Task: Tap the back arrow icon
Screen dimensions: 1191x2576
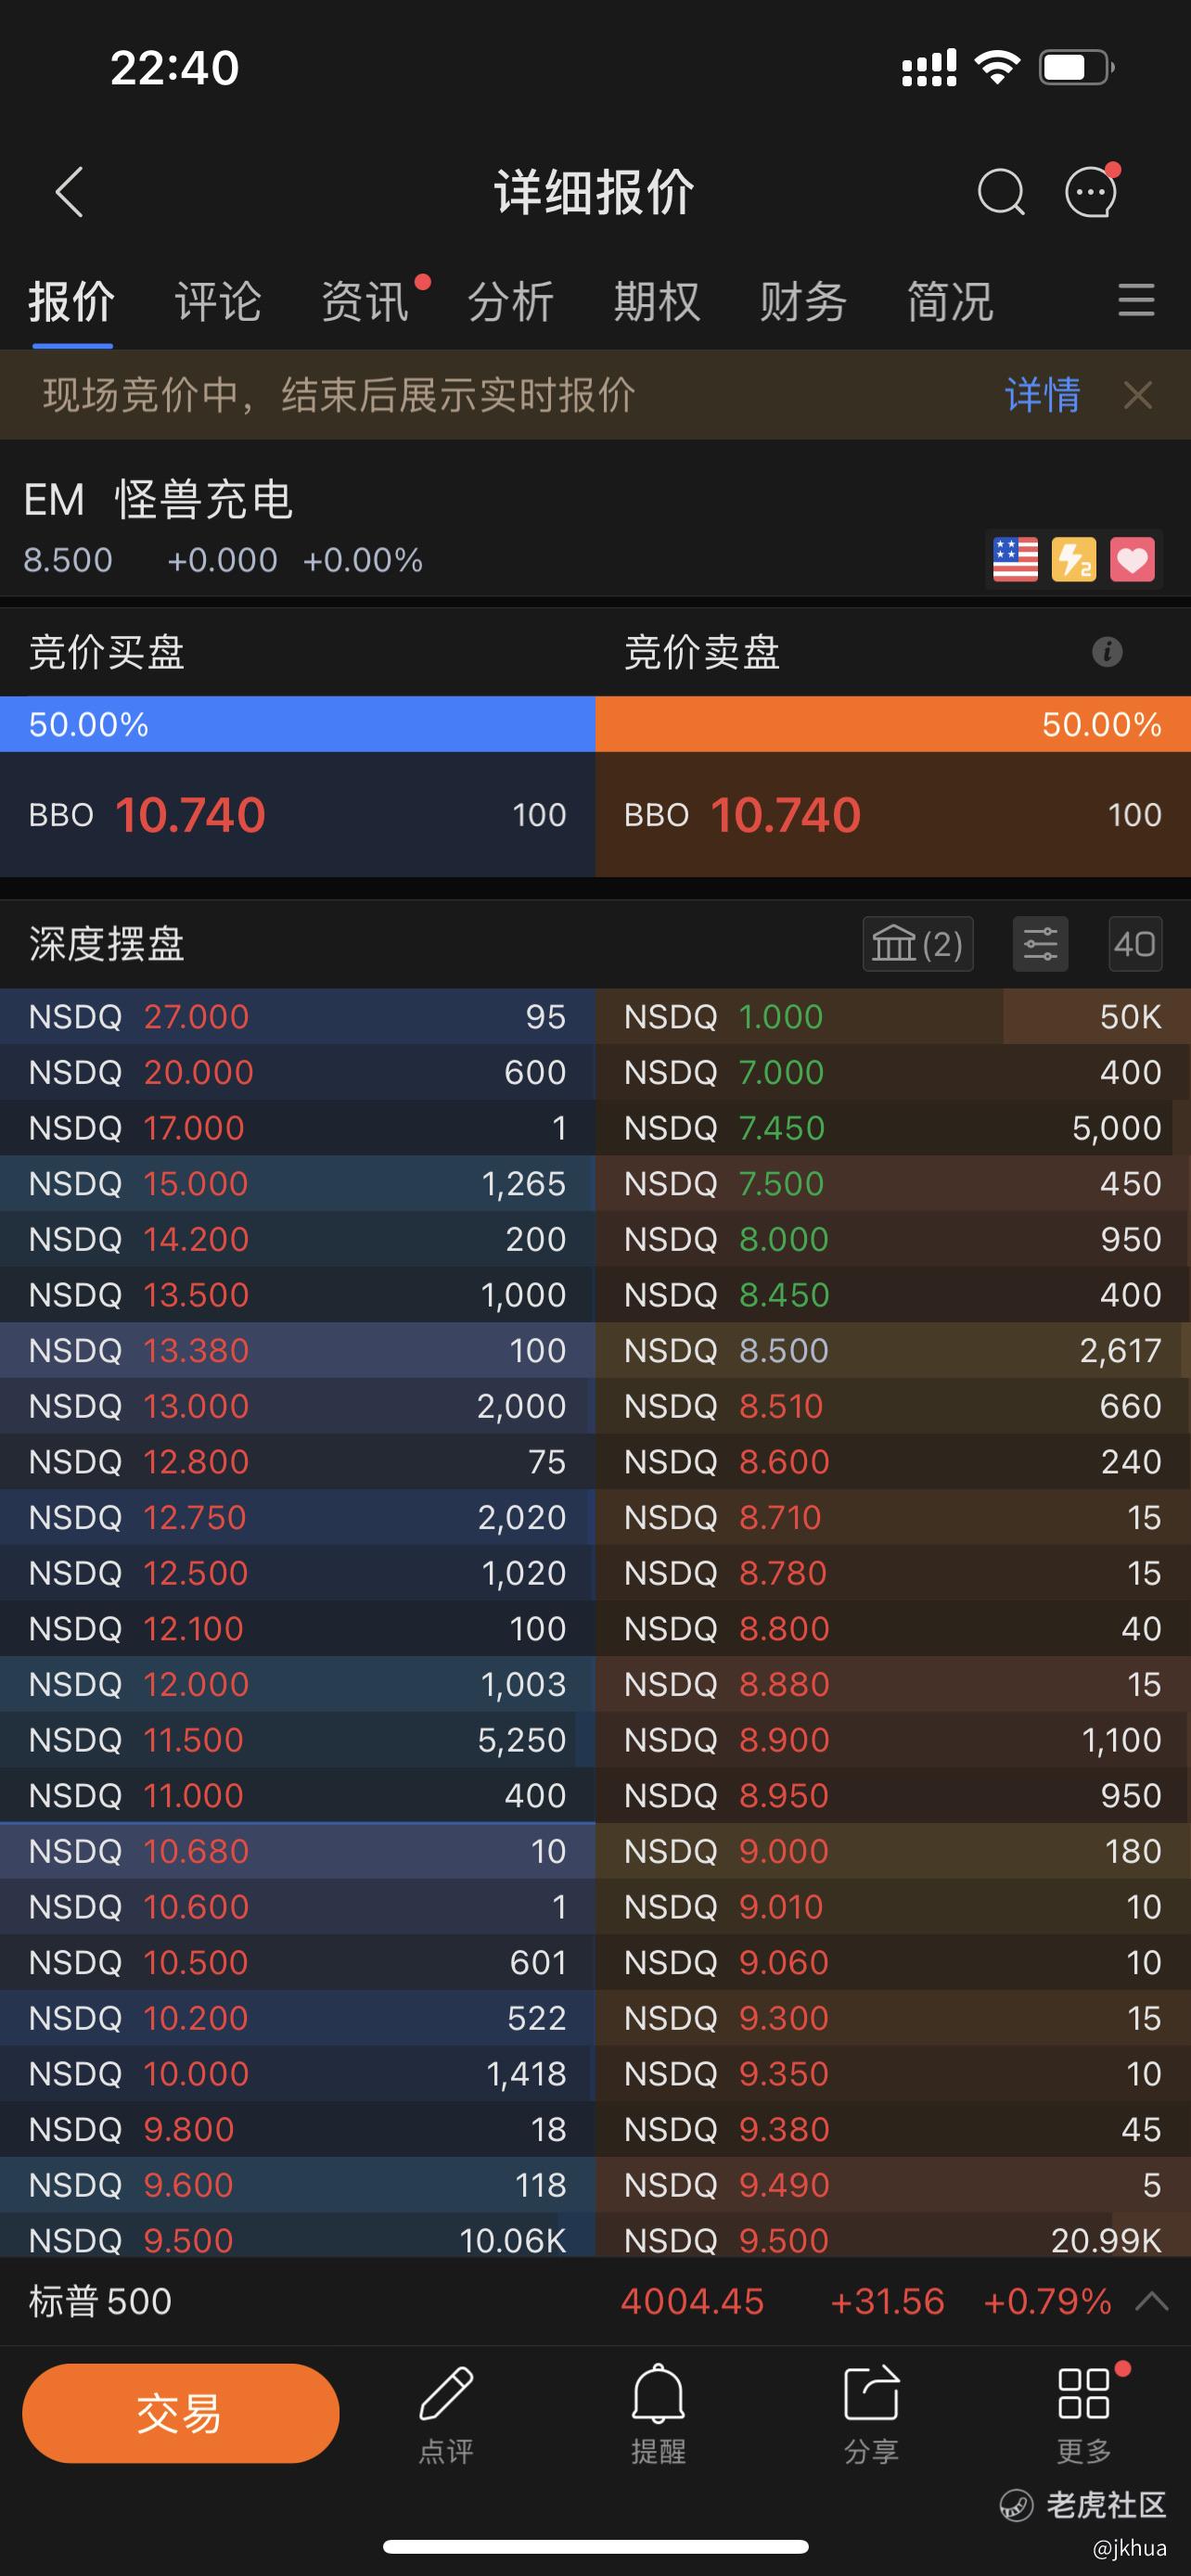Action: click(69, 191)
